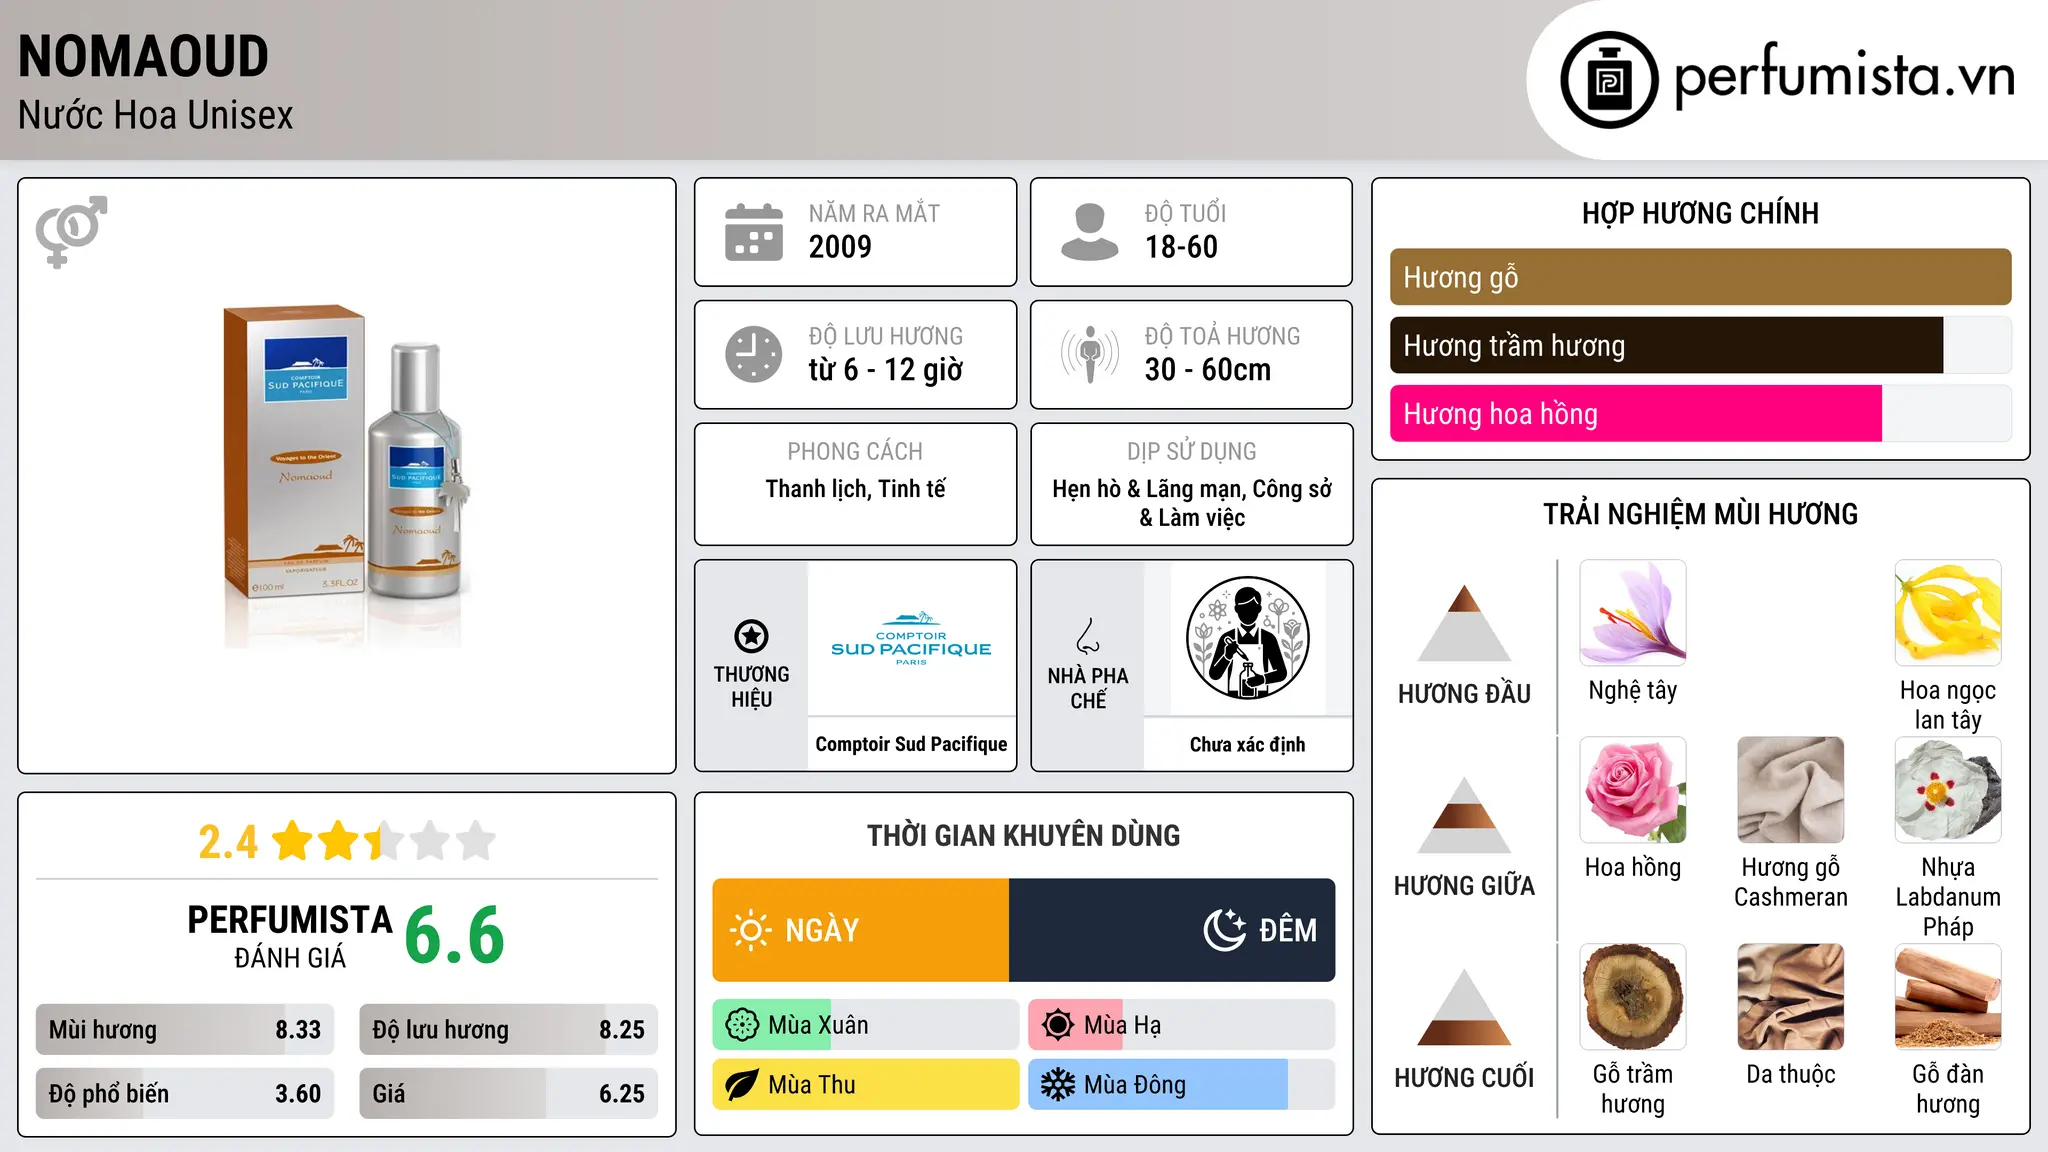Click the Perfumista đánh giá label

click(290, 936)
